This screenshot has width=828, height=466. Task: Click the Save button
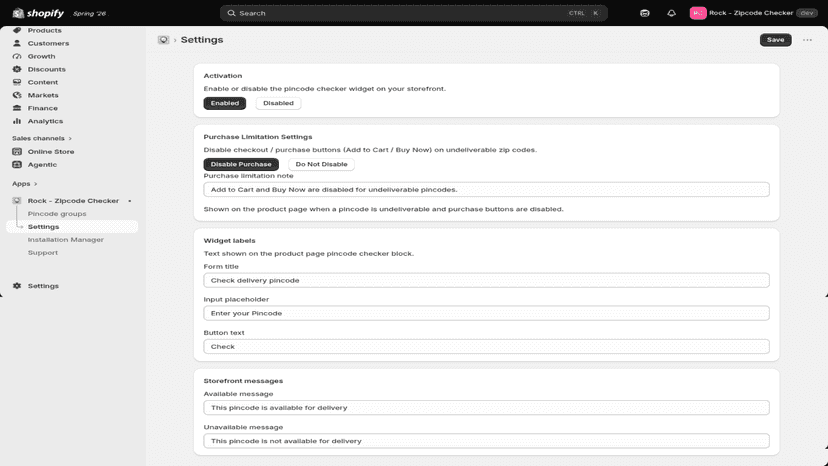coord(775,40)
